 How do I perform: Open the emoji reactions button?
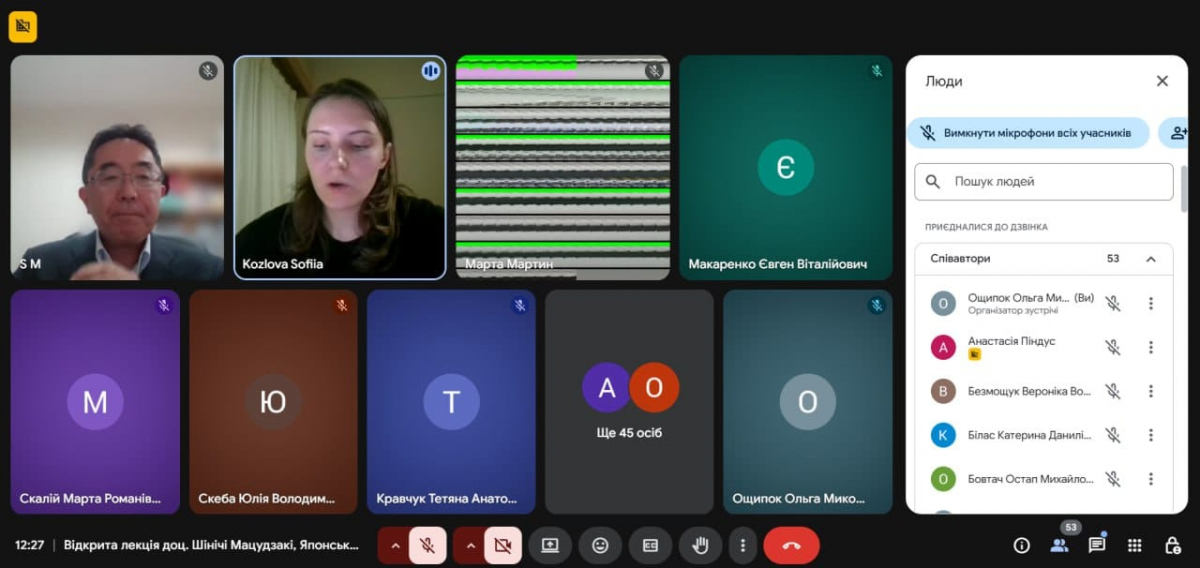coord(600,545)
